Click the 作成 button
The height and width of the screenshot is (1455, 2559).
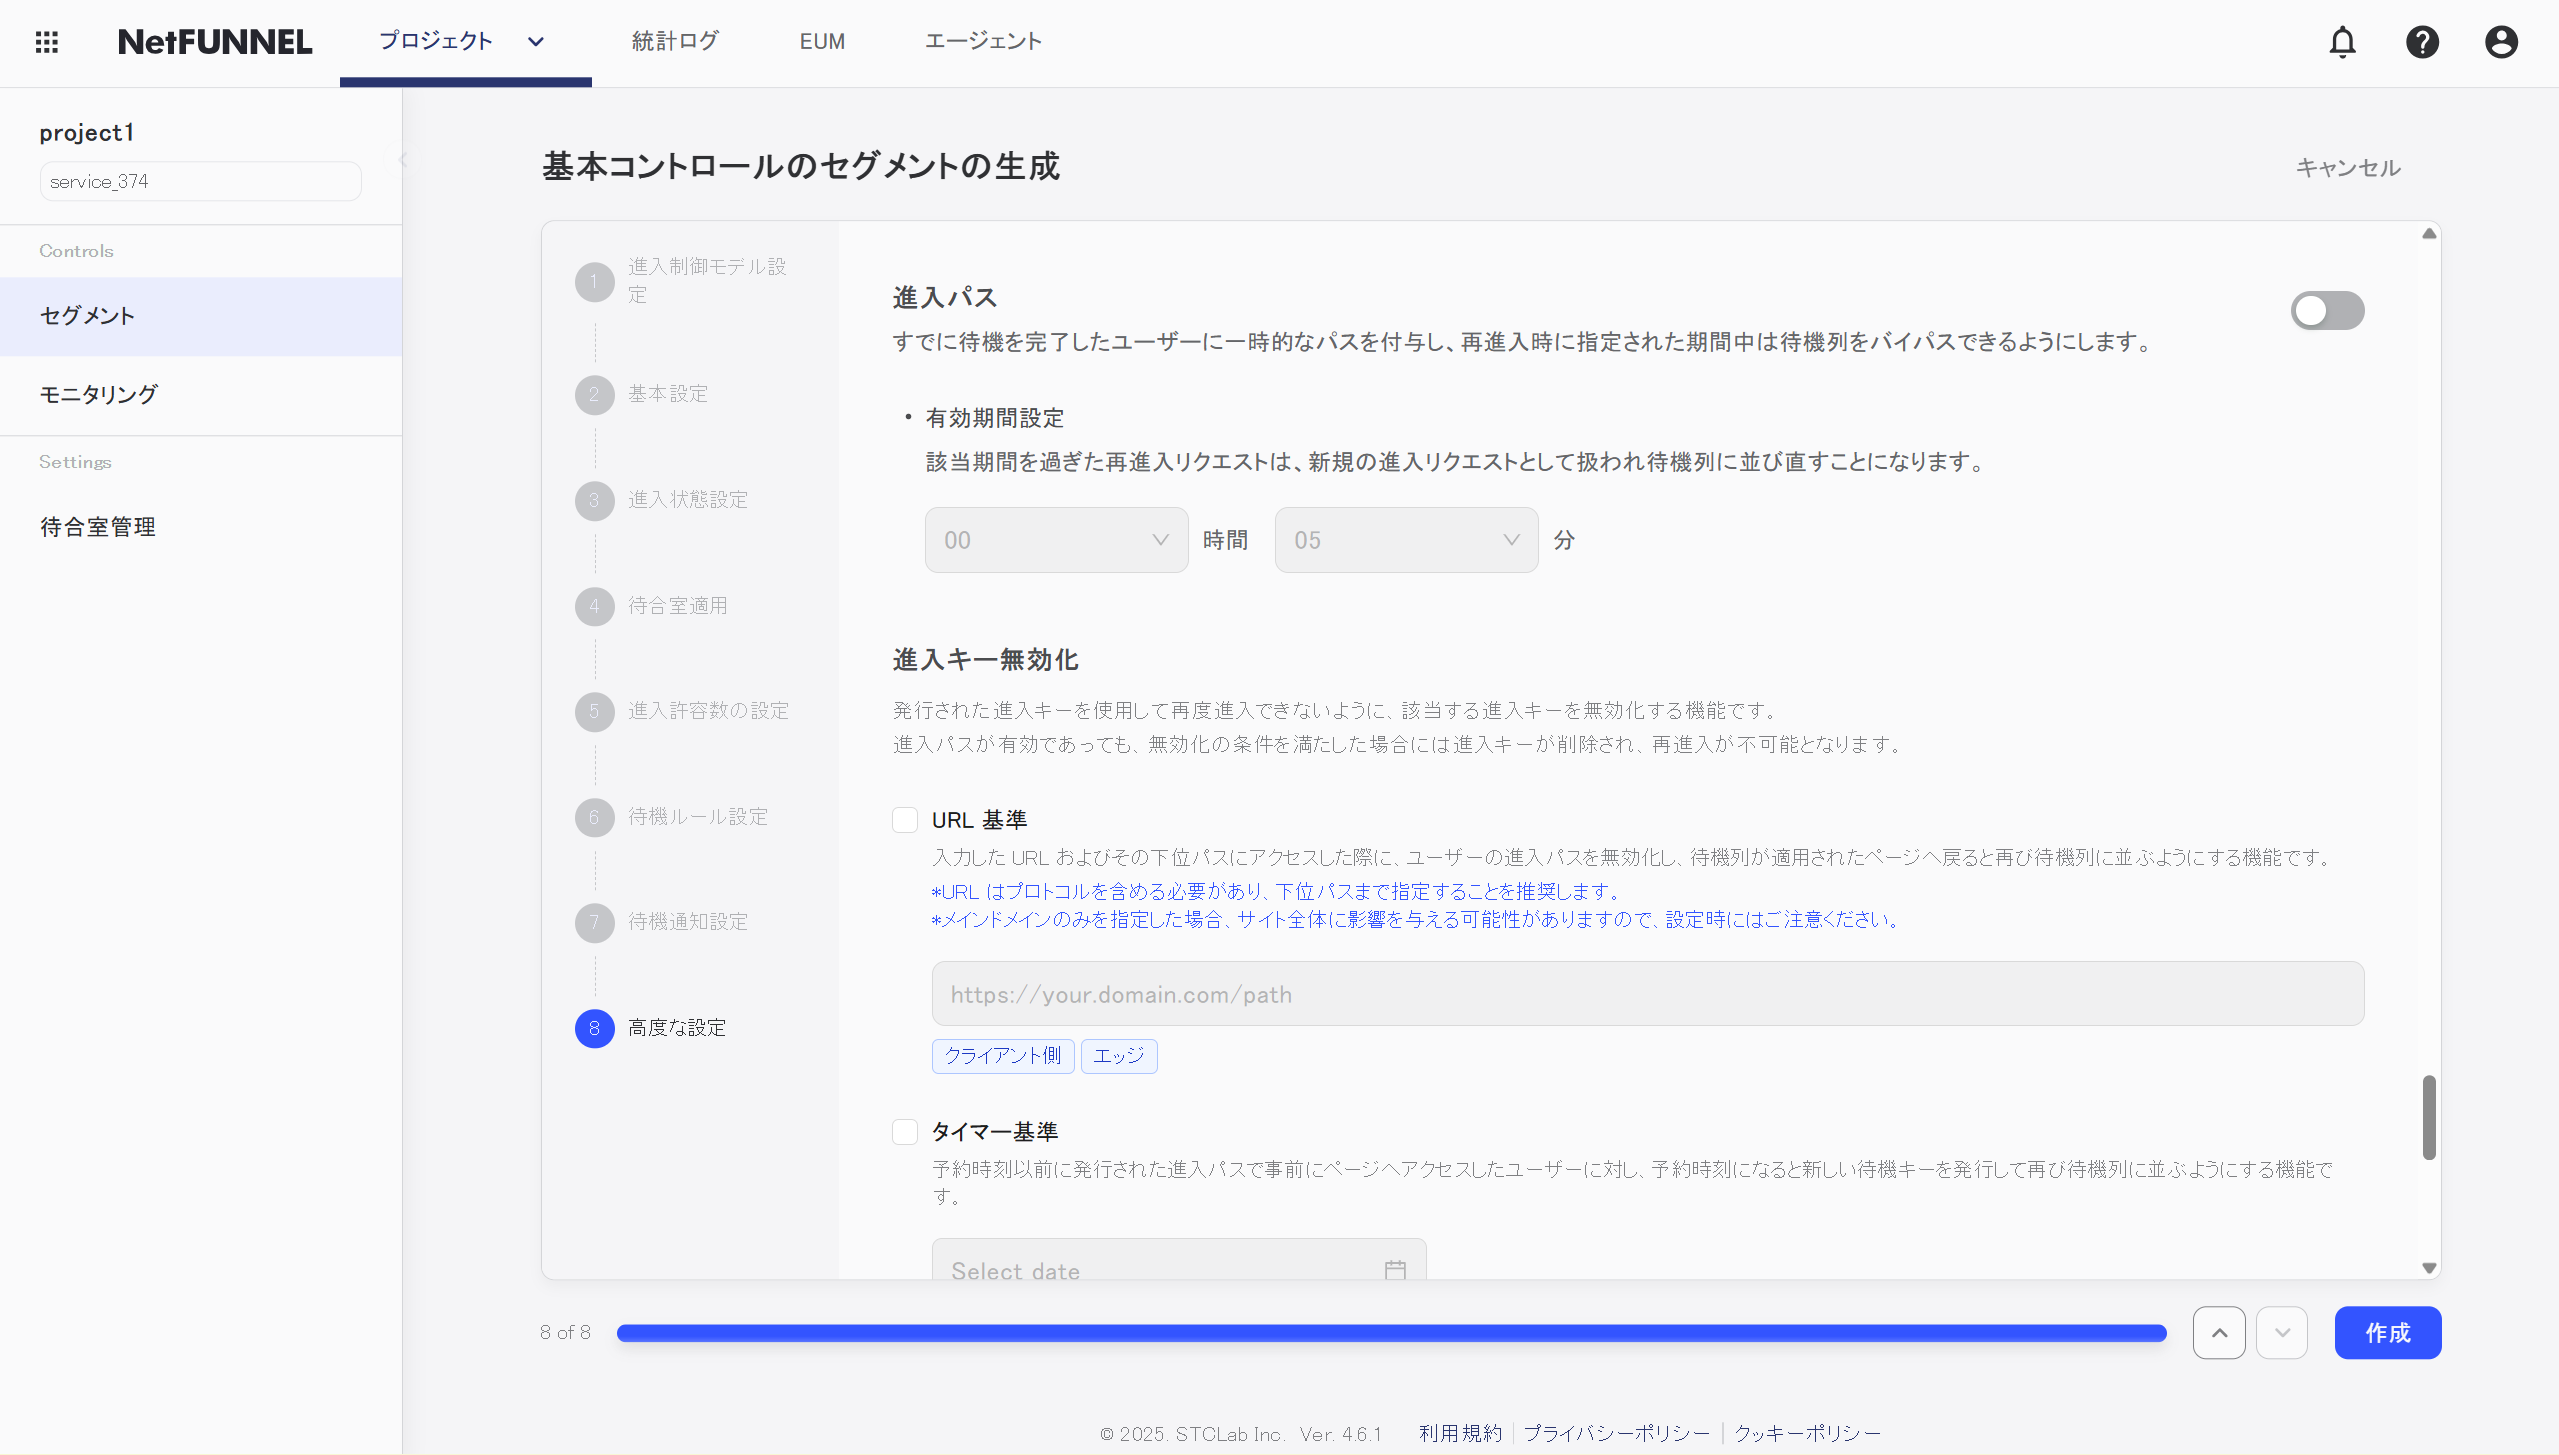coord(2387,1332)
